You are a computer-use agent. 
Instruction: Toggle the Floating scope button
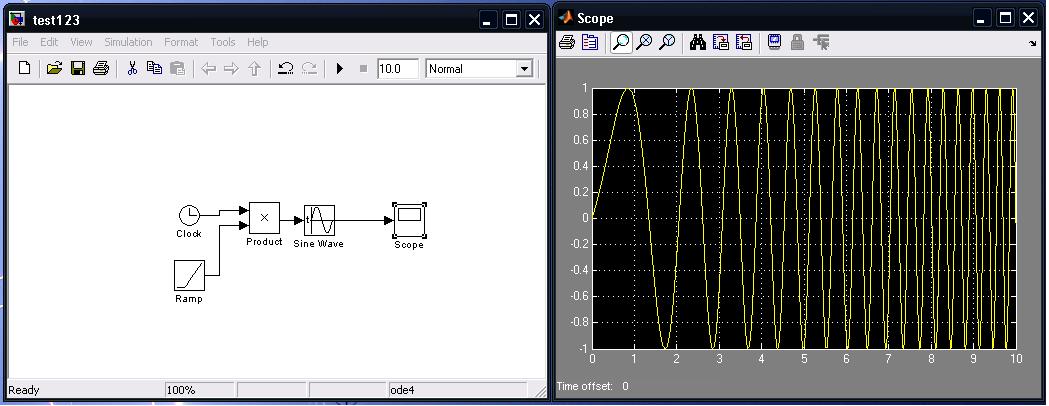(x=774, y=43)
